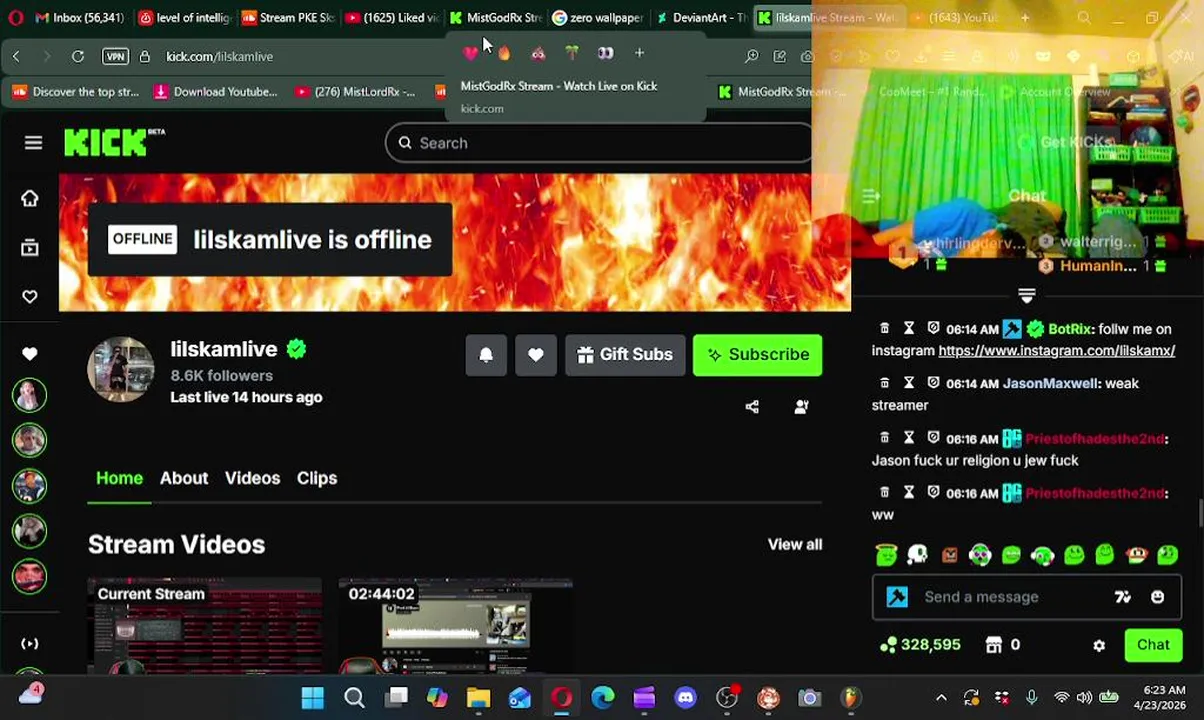Viewport: 1204px width, 720px height.
Task: Open the Clips tab
Action: tap(317, 478)
